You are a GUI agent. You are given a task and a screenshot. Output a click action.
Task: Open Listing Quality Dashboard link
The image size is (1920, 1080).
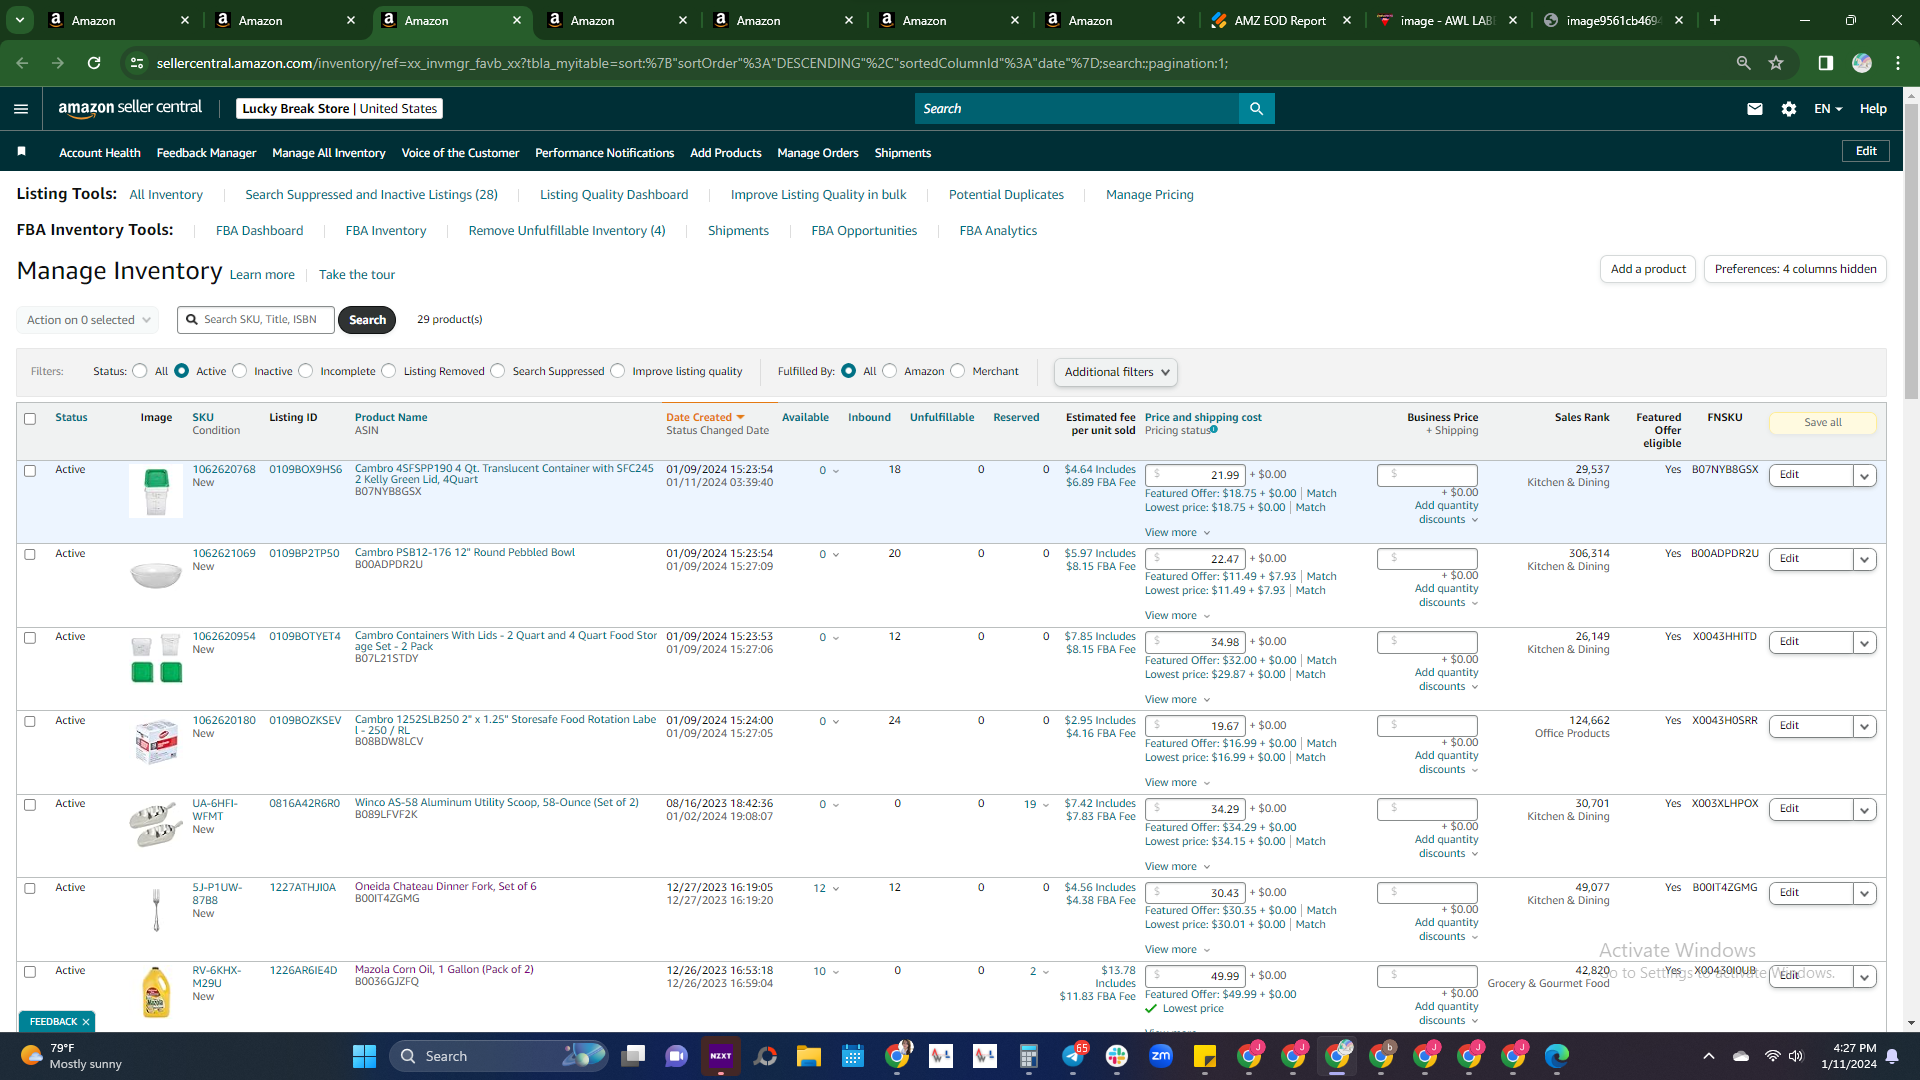614,195
